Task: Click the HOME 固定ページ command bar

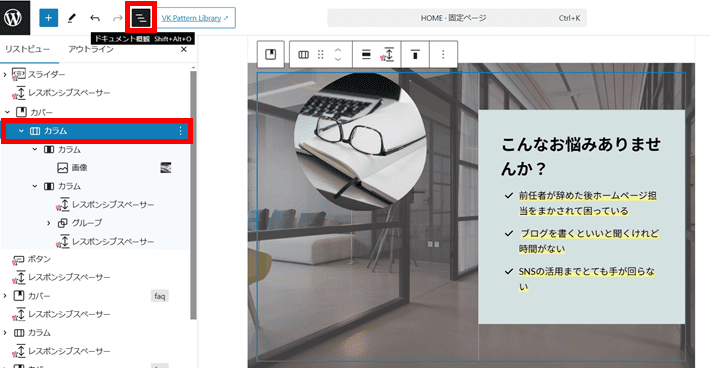Action: click(456, 18)
